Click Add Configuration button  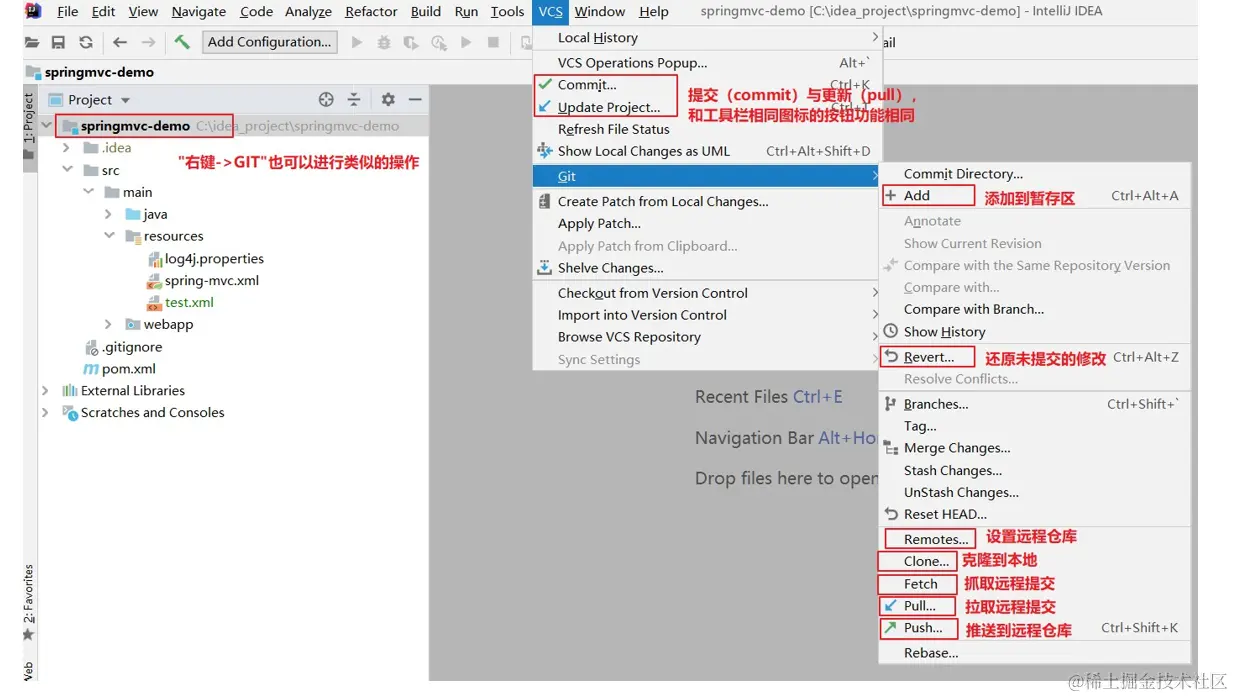click(269, 42)
